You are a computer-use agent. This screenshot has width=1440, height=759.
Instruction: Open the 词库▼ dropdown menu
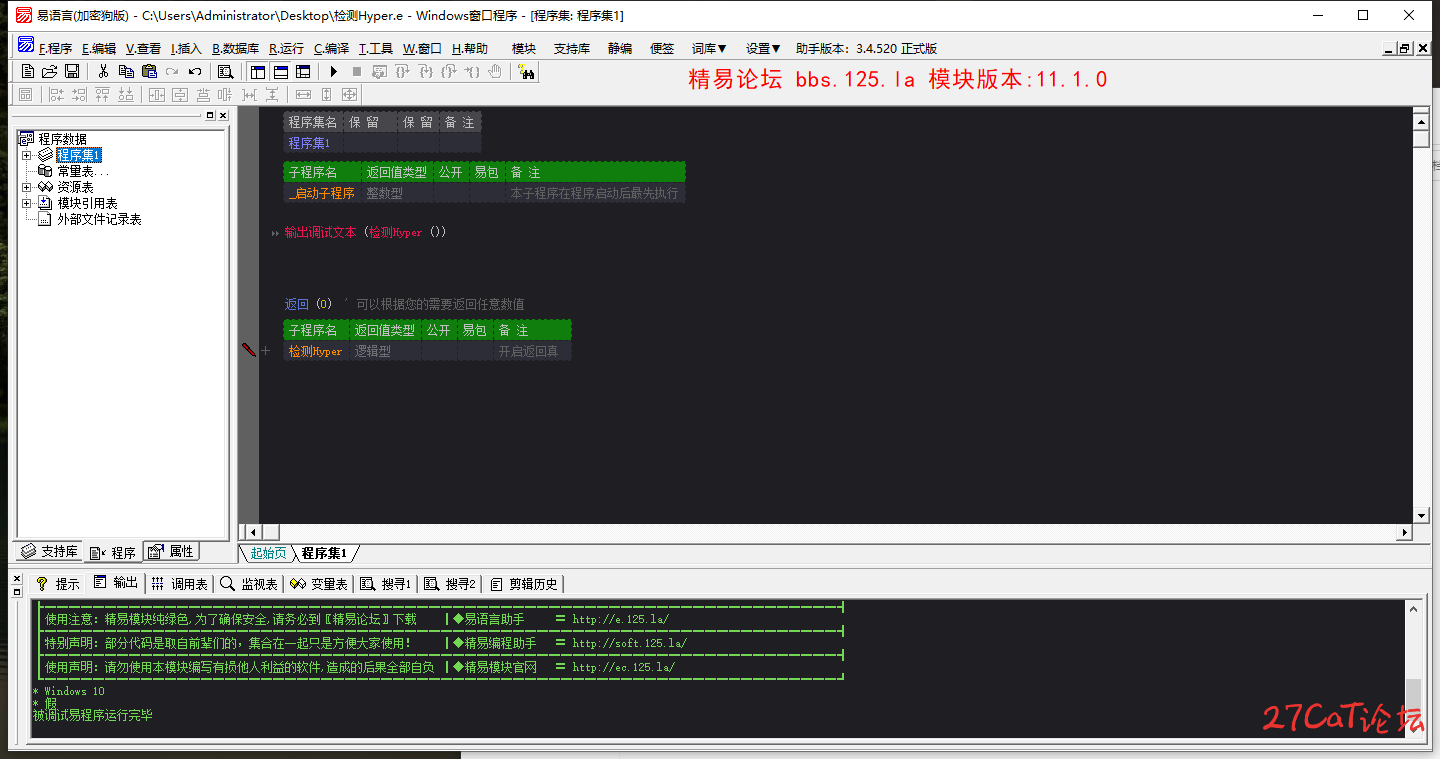pyautogui.click(x=709, y=48)
